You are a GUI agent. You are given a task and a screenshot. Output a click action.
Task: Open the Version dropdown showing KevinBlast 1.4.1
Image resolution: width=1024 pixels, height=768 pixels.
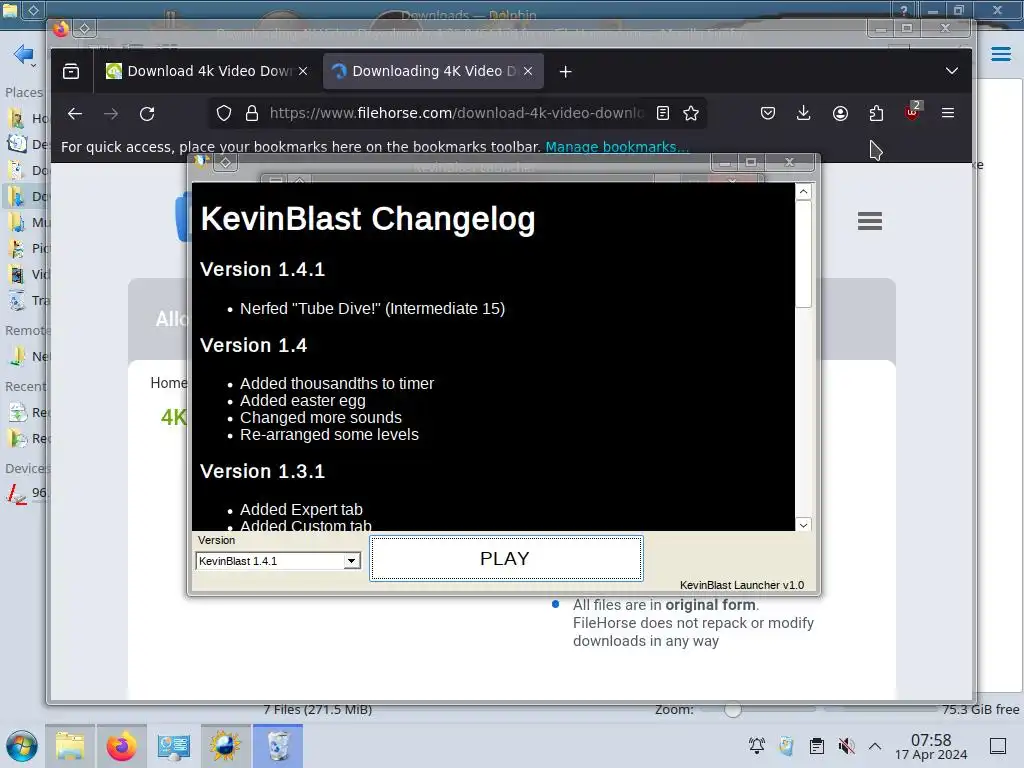(278, 561)
